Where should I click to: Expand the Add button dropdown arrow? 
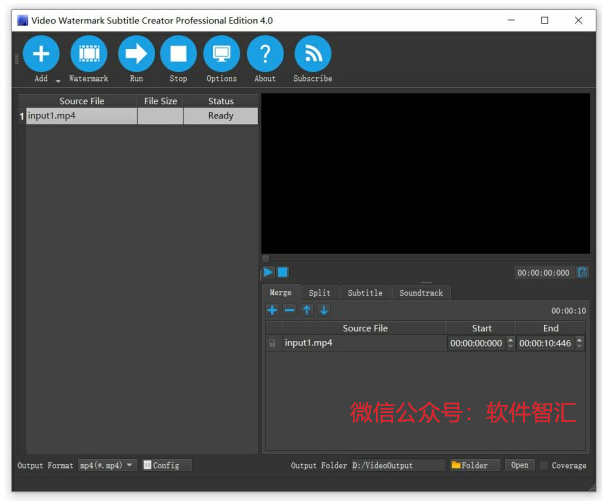coord(58,81)
